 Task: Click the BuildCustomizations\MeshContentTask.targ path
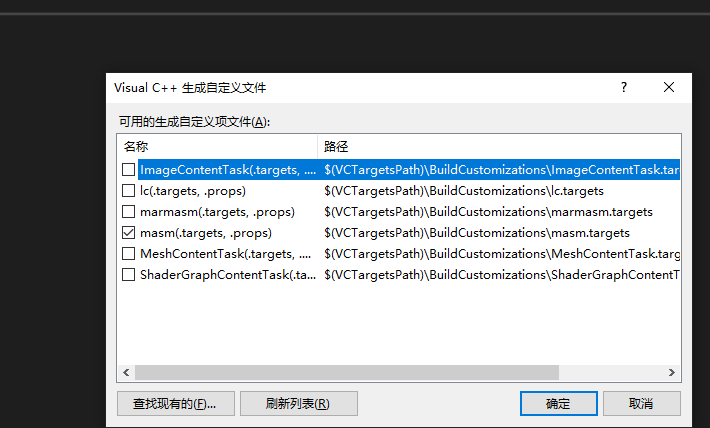(502, 254)
